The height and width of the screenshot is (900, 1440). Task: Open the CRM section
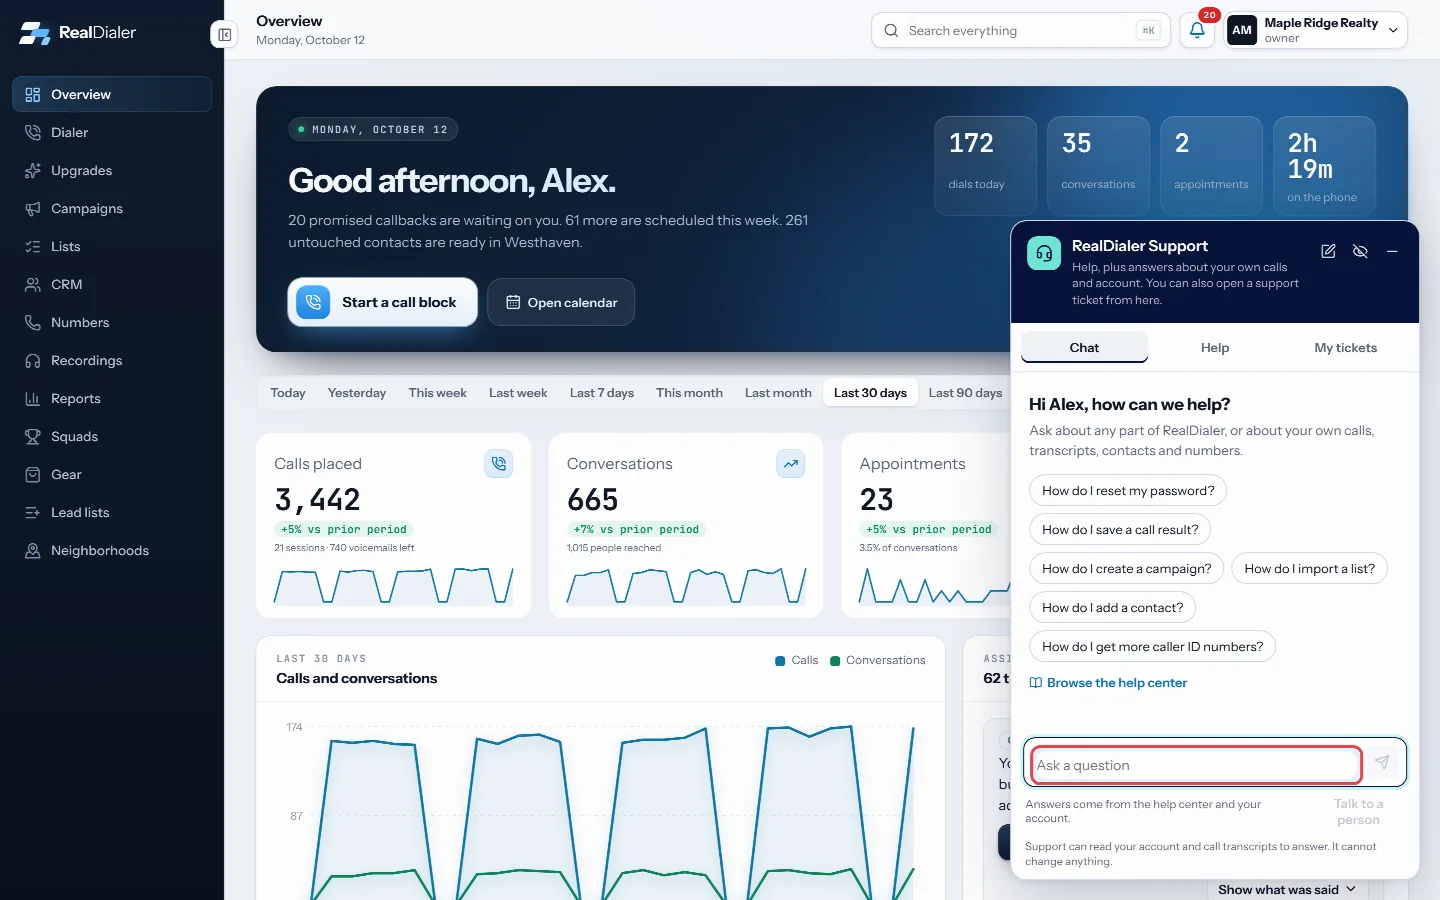click(112, 285)
